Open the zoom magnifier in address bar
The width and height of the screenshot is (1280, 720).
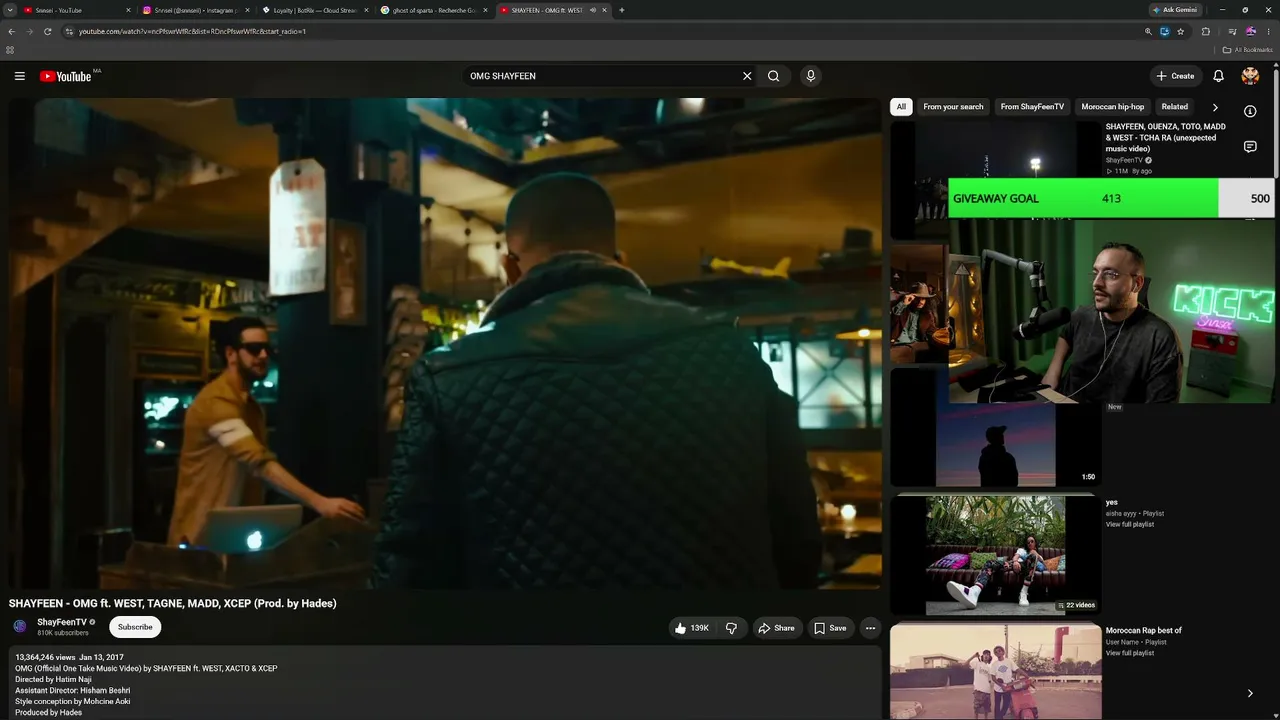coord(1148,31)
